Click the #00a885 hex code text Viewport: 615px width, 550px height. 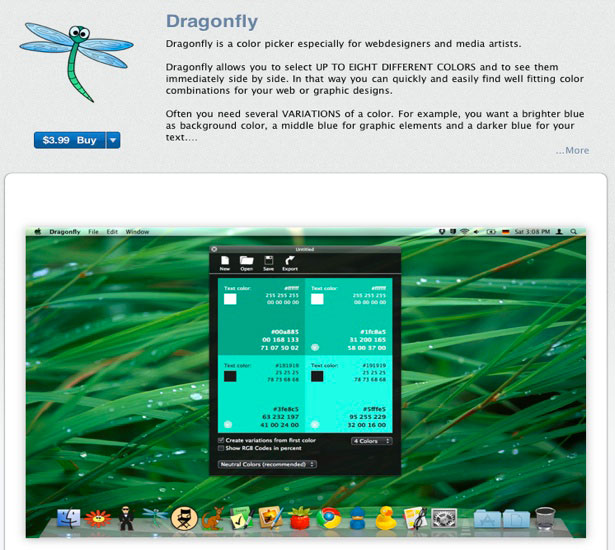tap(285, 332)
